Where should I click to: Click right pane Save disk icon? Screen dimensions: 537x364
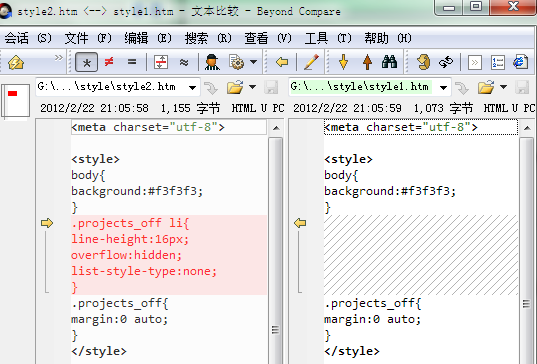point(522,87)
